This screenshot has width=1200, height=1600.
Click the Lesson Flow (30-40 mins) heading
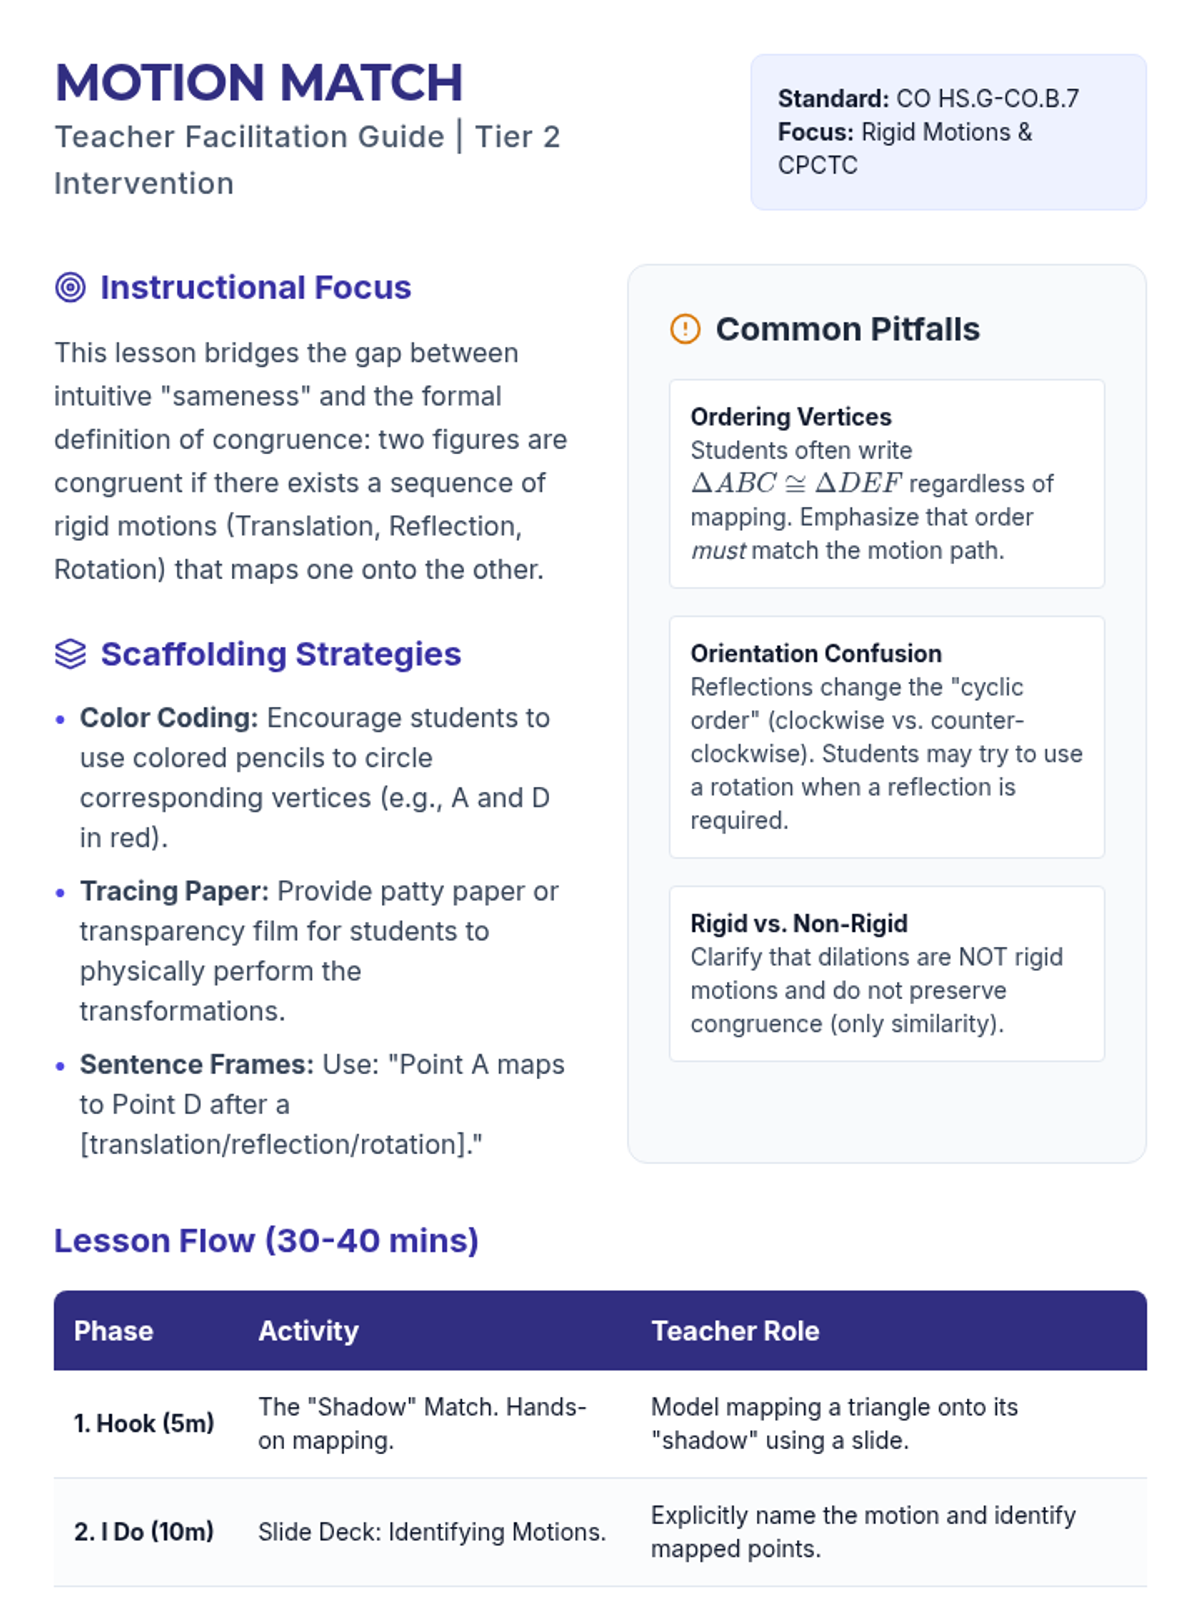[266, 1240]
